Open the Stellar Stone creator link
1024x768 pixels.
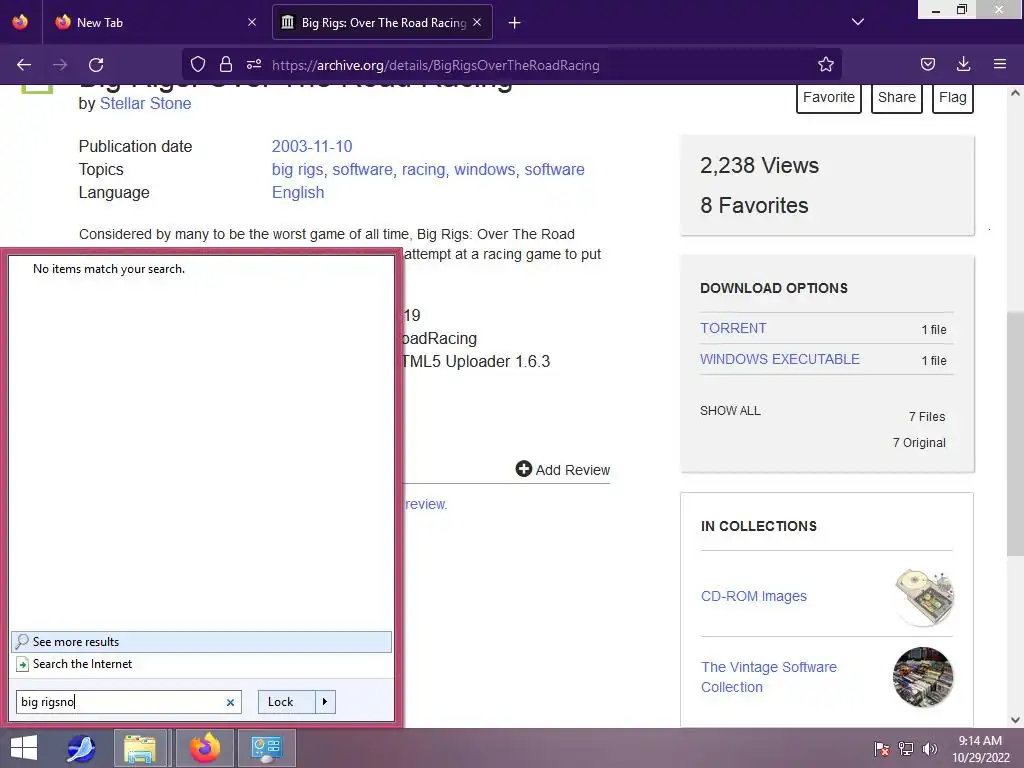(x=146, y=103)
